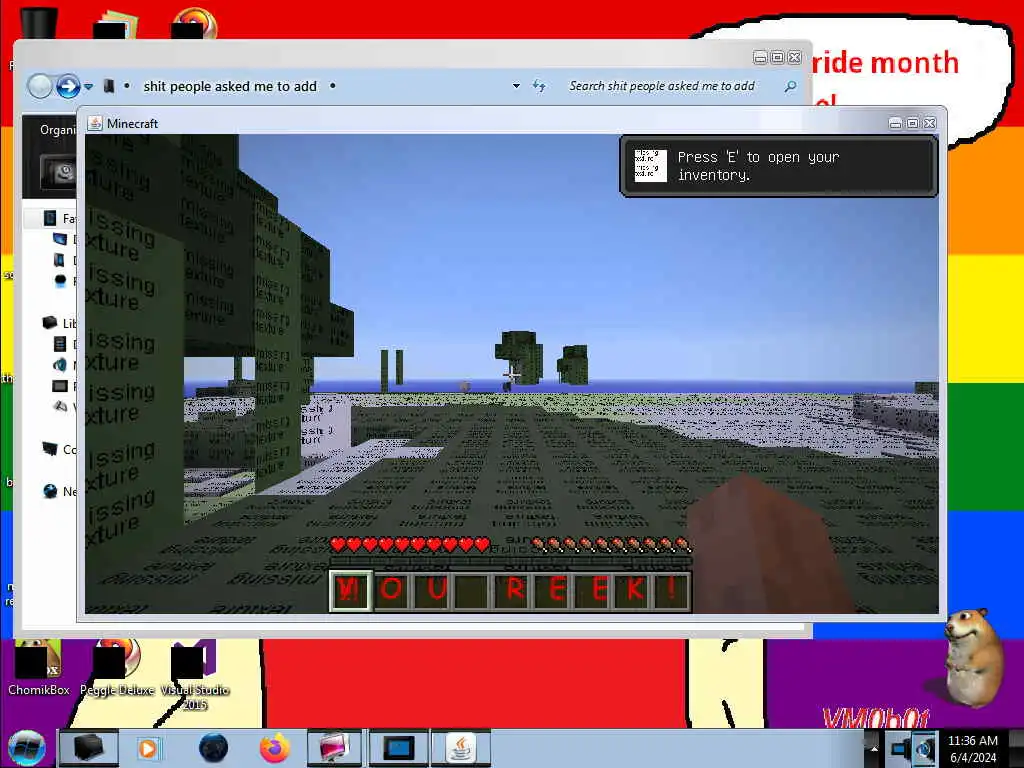Select the hotbar slot showing exclamation mark

pyautogui.click(x=671, y=590)
